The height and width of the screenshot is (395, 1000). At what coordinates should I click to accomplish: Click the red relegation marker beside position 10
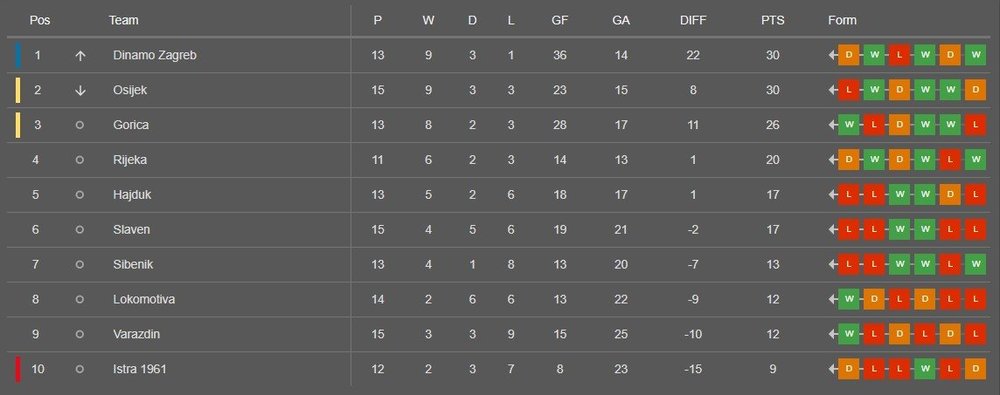(18, 369)
